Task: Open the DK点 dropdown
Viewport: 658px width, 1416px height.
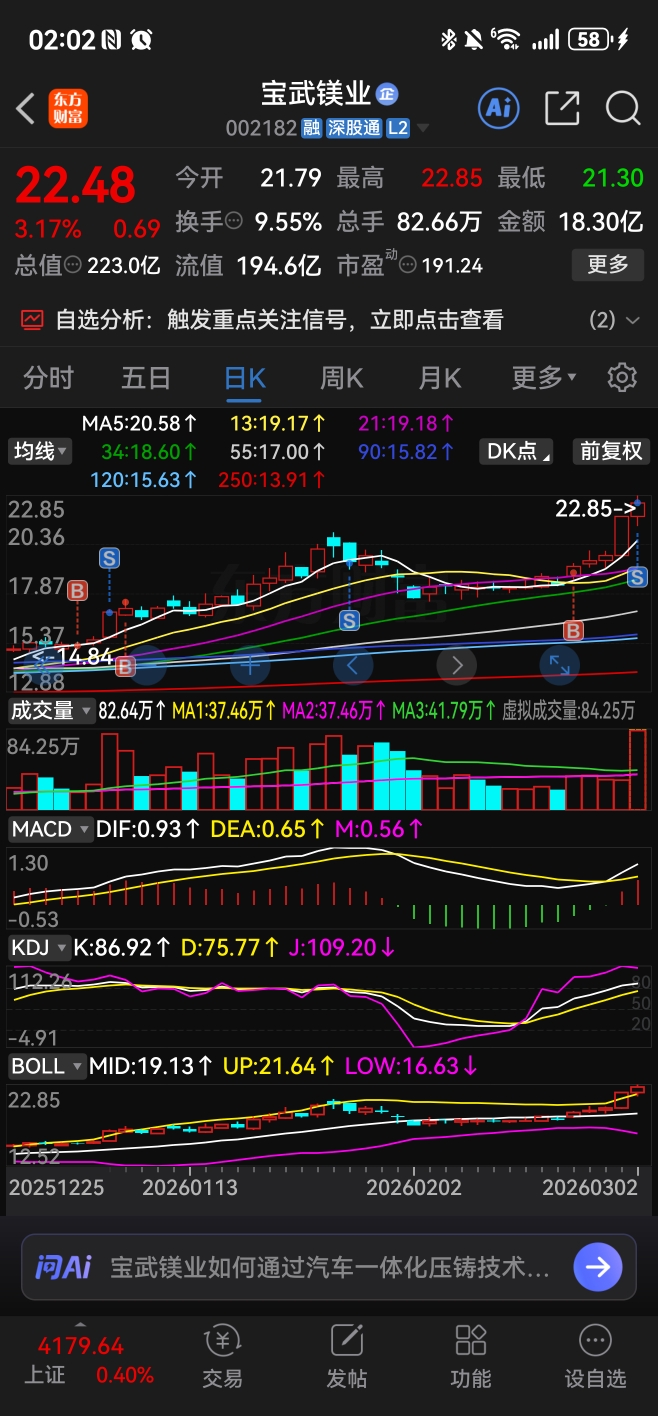Action: 516,451
